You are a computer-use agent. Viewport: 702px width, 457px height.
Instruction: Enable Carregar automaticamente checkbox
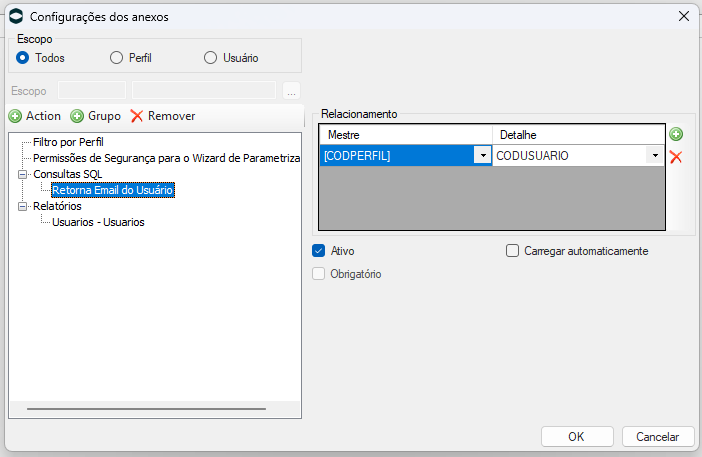pyautogui.click(x=512, y=251)
